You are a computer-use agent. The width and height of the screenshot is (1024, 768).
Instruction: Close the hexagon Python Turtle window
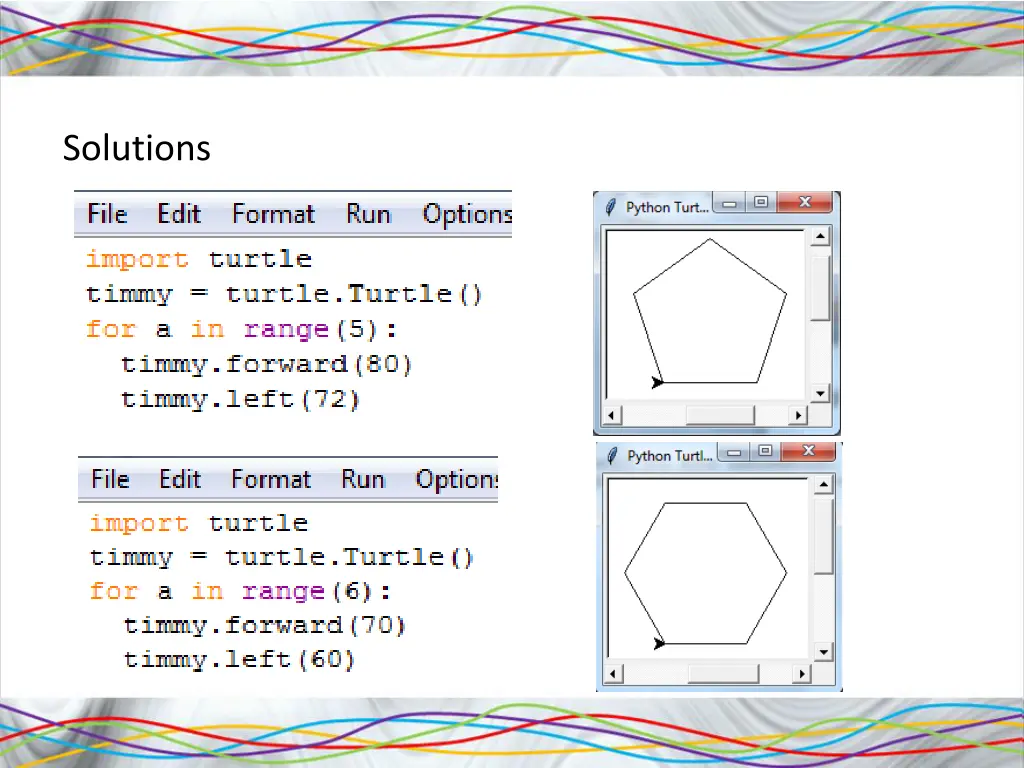(x=808, y=451)
